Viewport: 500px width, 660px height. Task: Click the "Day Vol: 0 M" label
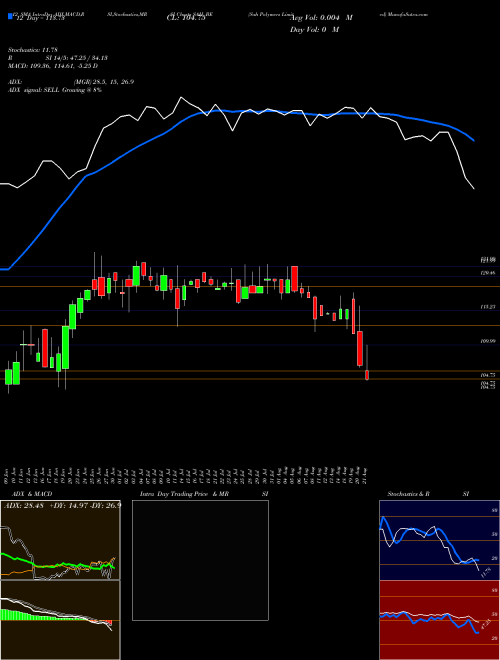click(x=314, y=29)
